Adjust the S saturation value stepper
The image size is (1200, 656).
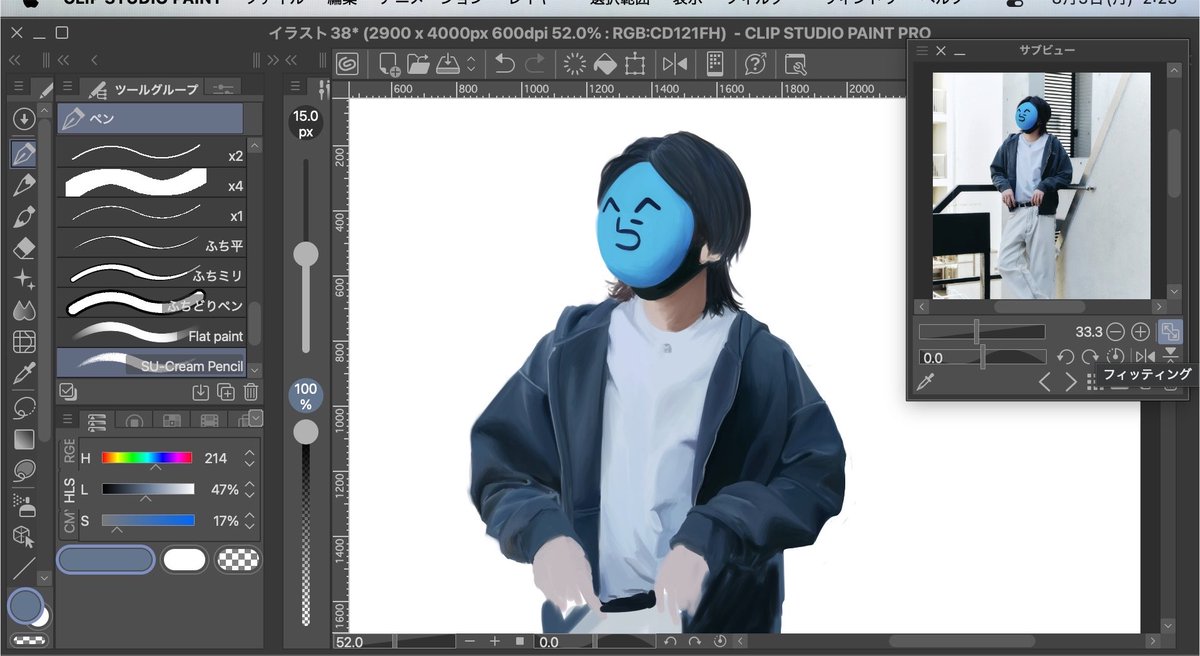pyautogui.click(x=250, y=521)
